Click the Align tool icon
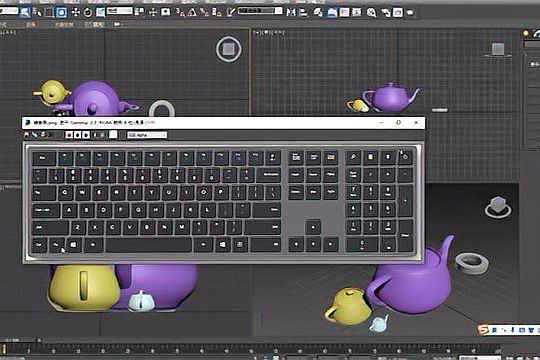The height and width of the screenshot is (360, 540). [x=303, y=12]
